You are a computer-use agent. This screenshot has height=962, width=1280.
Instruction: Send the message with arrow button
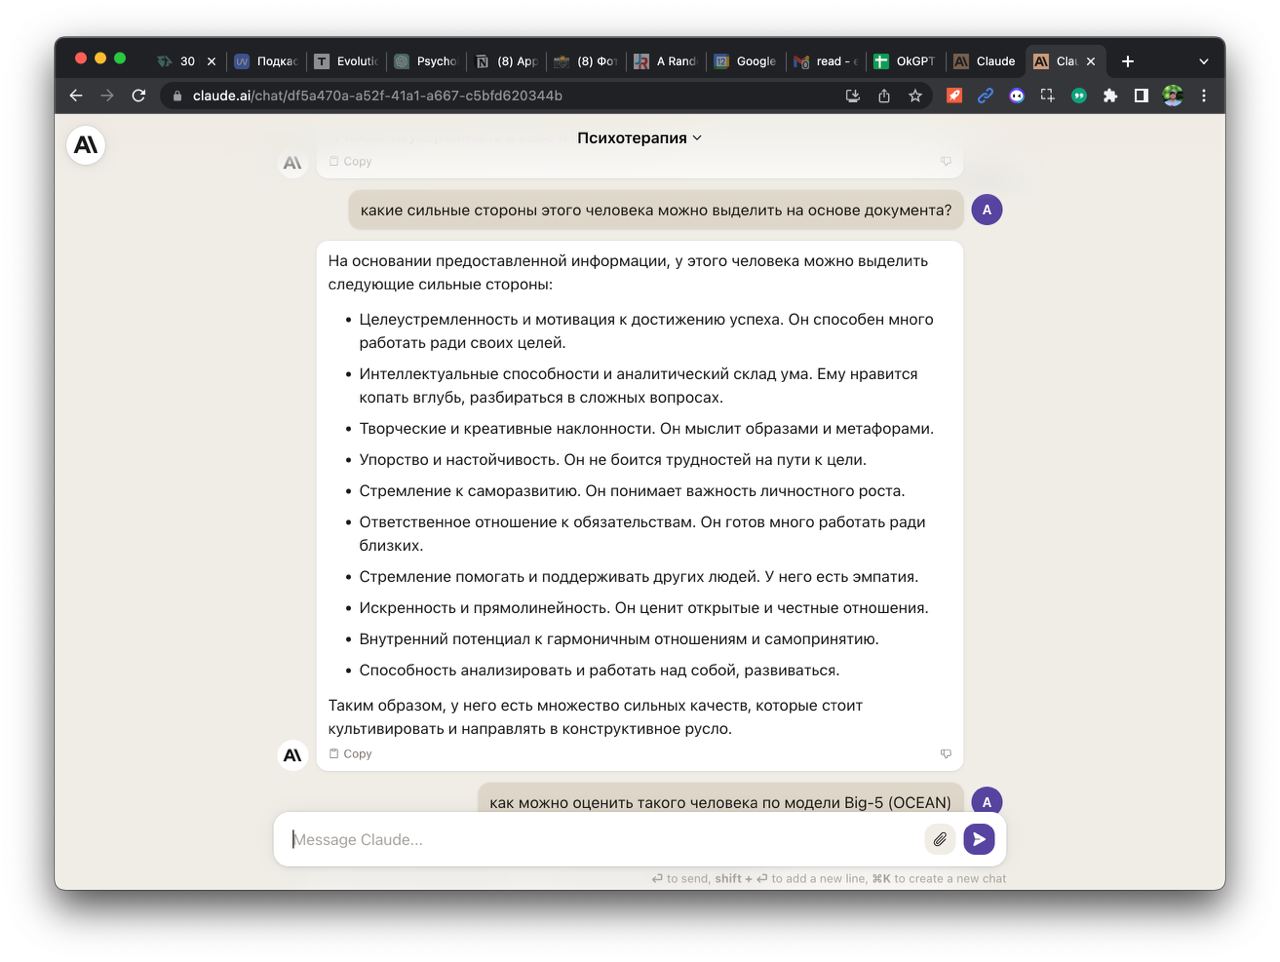pyautogui.click(x=979, y=839)
